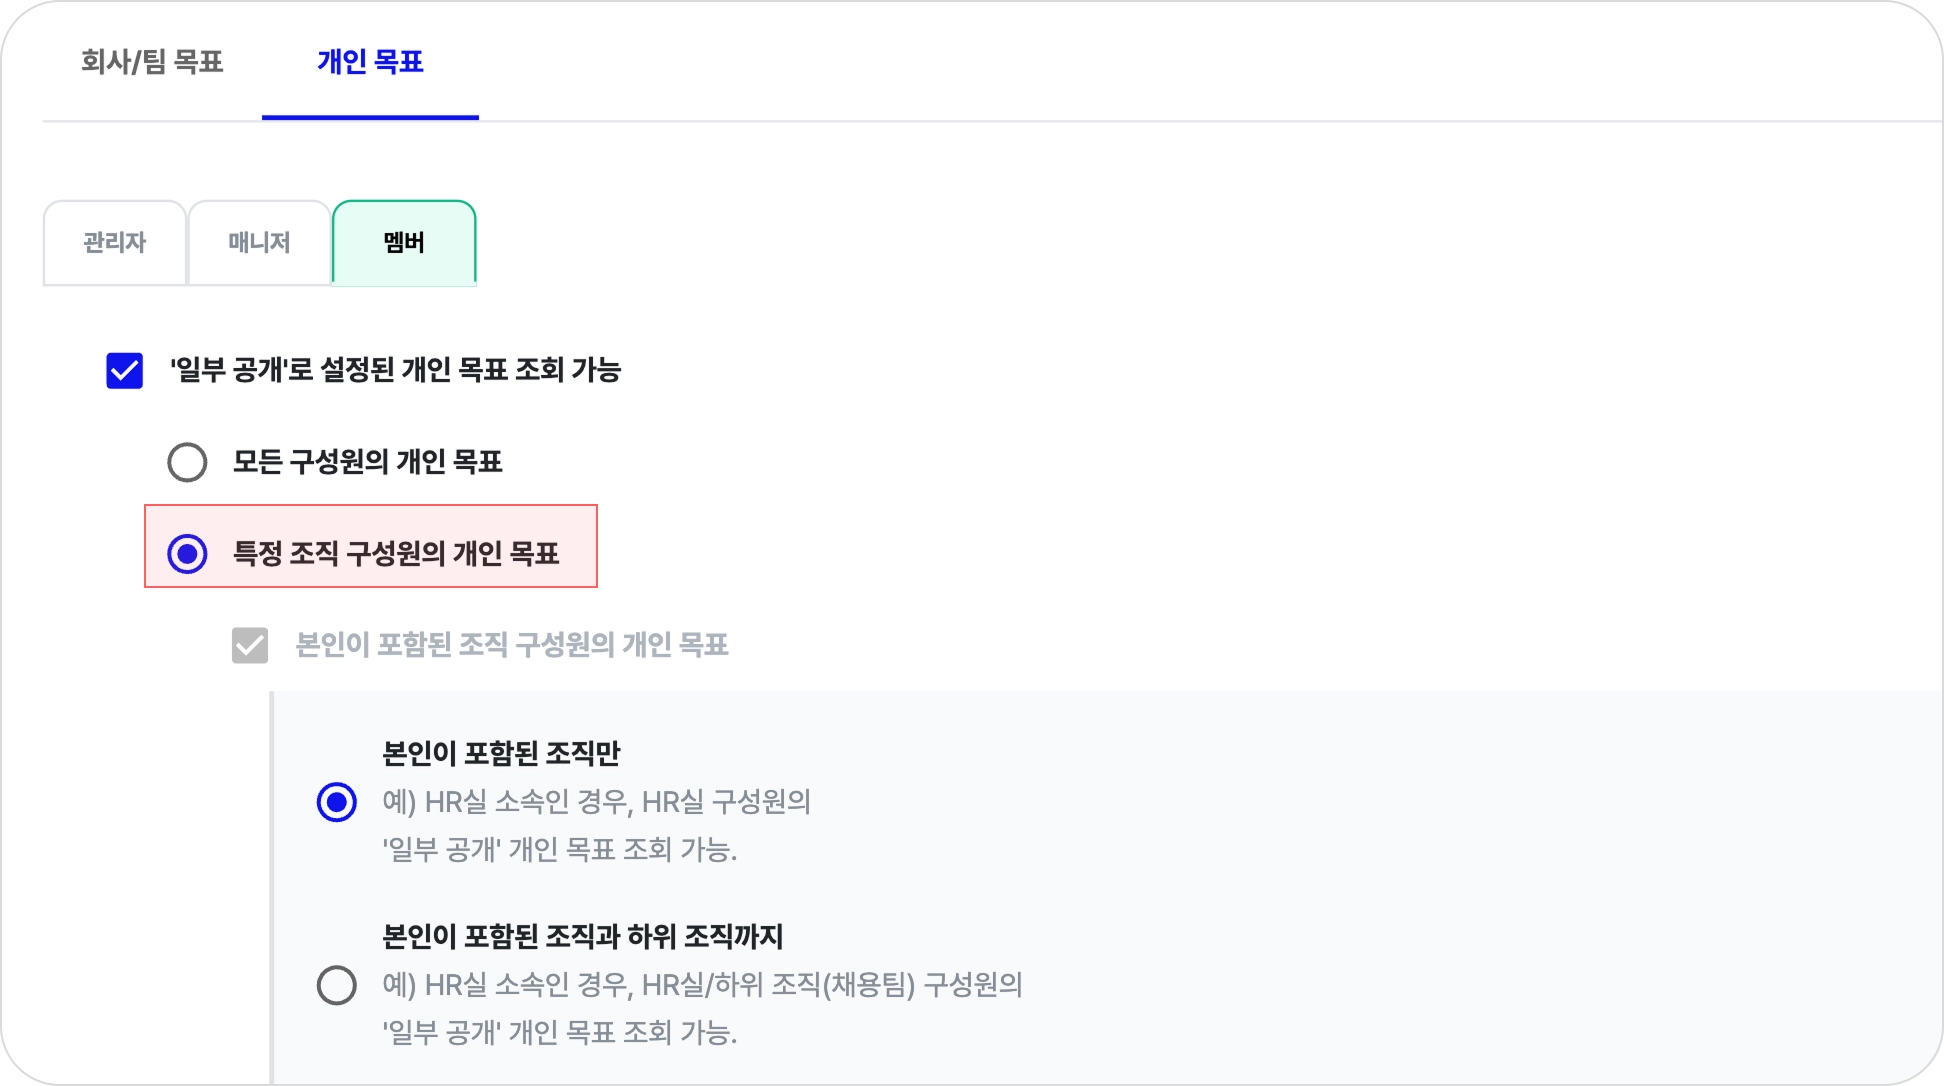Select the 개인 목표 tab

click(370, 62)
